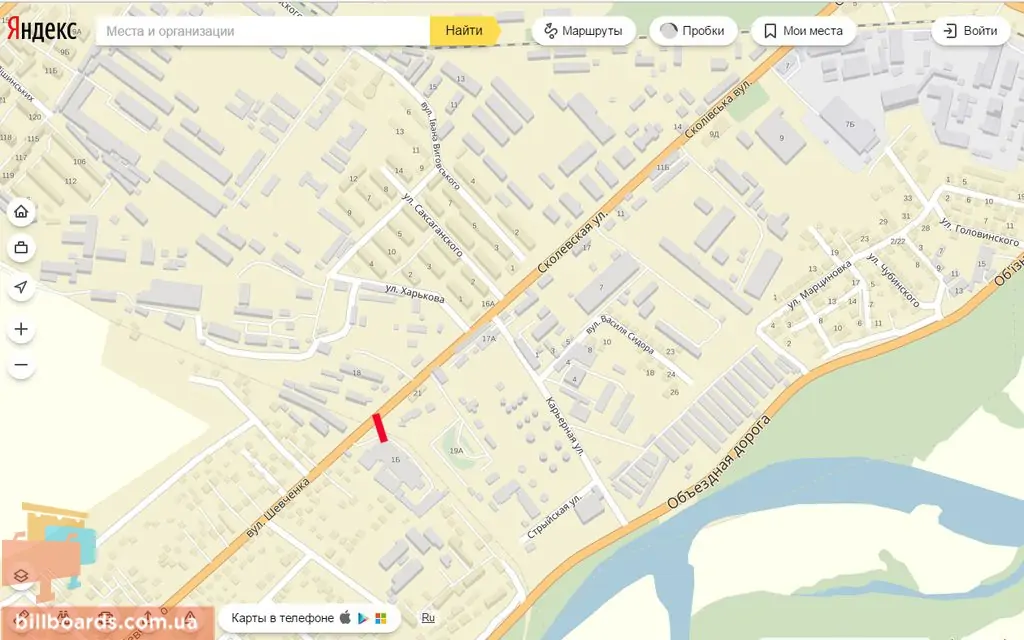
Task: Click the Карты в телефоне label
Action: coord(282,618)
